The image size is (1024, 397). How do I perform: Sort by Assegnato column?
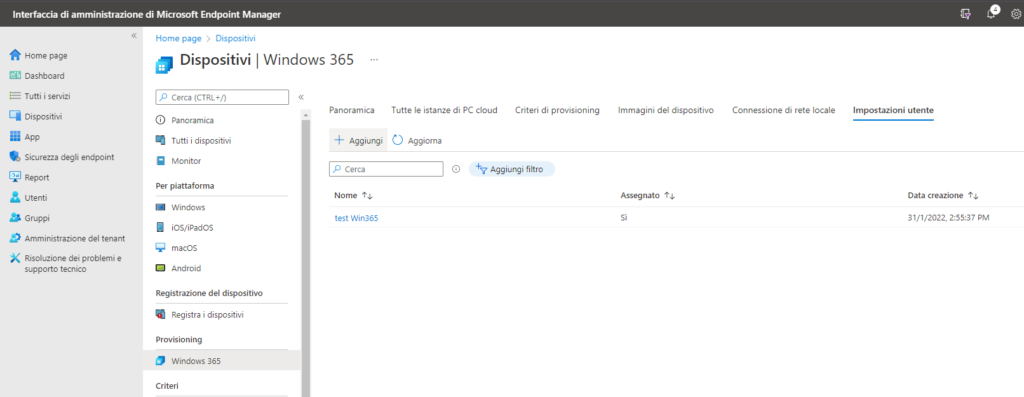coord(647,195)
